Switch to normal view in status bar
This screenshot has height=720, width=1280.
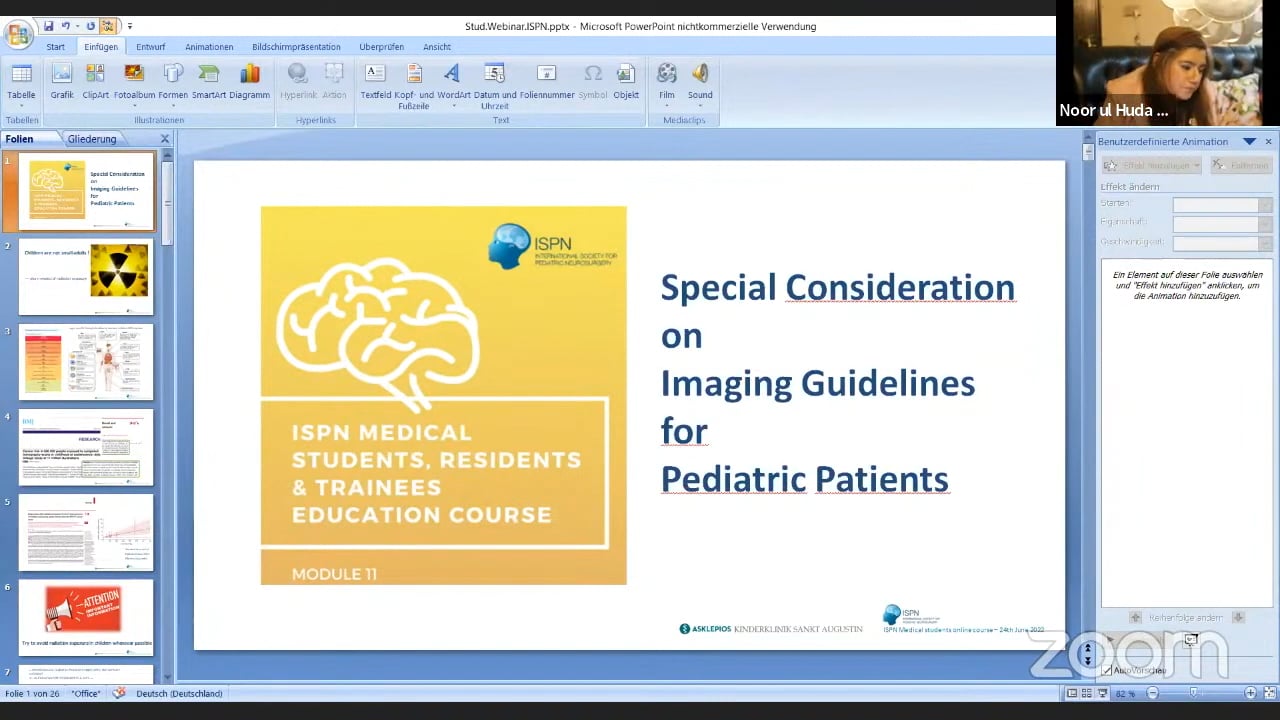(x=1072, y=693)
